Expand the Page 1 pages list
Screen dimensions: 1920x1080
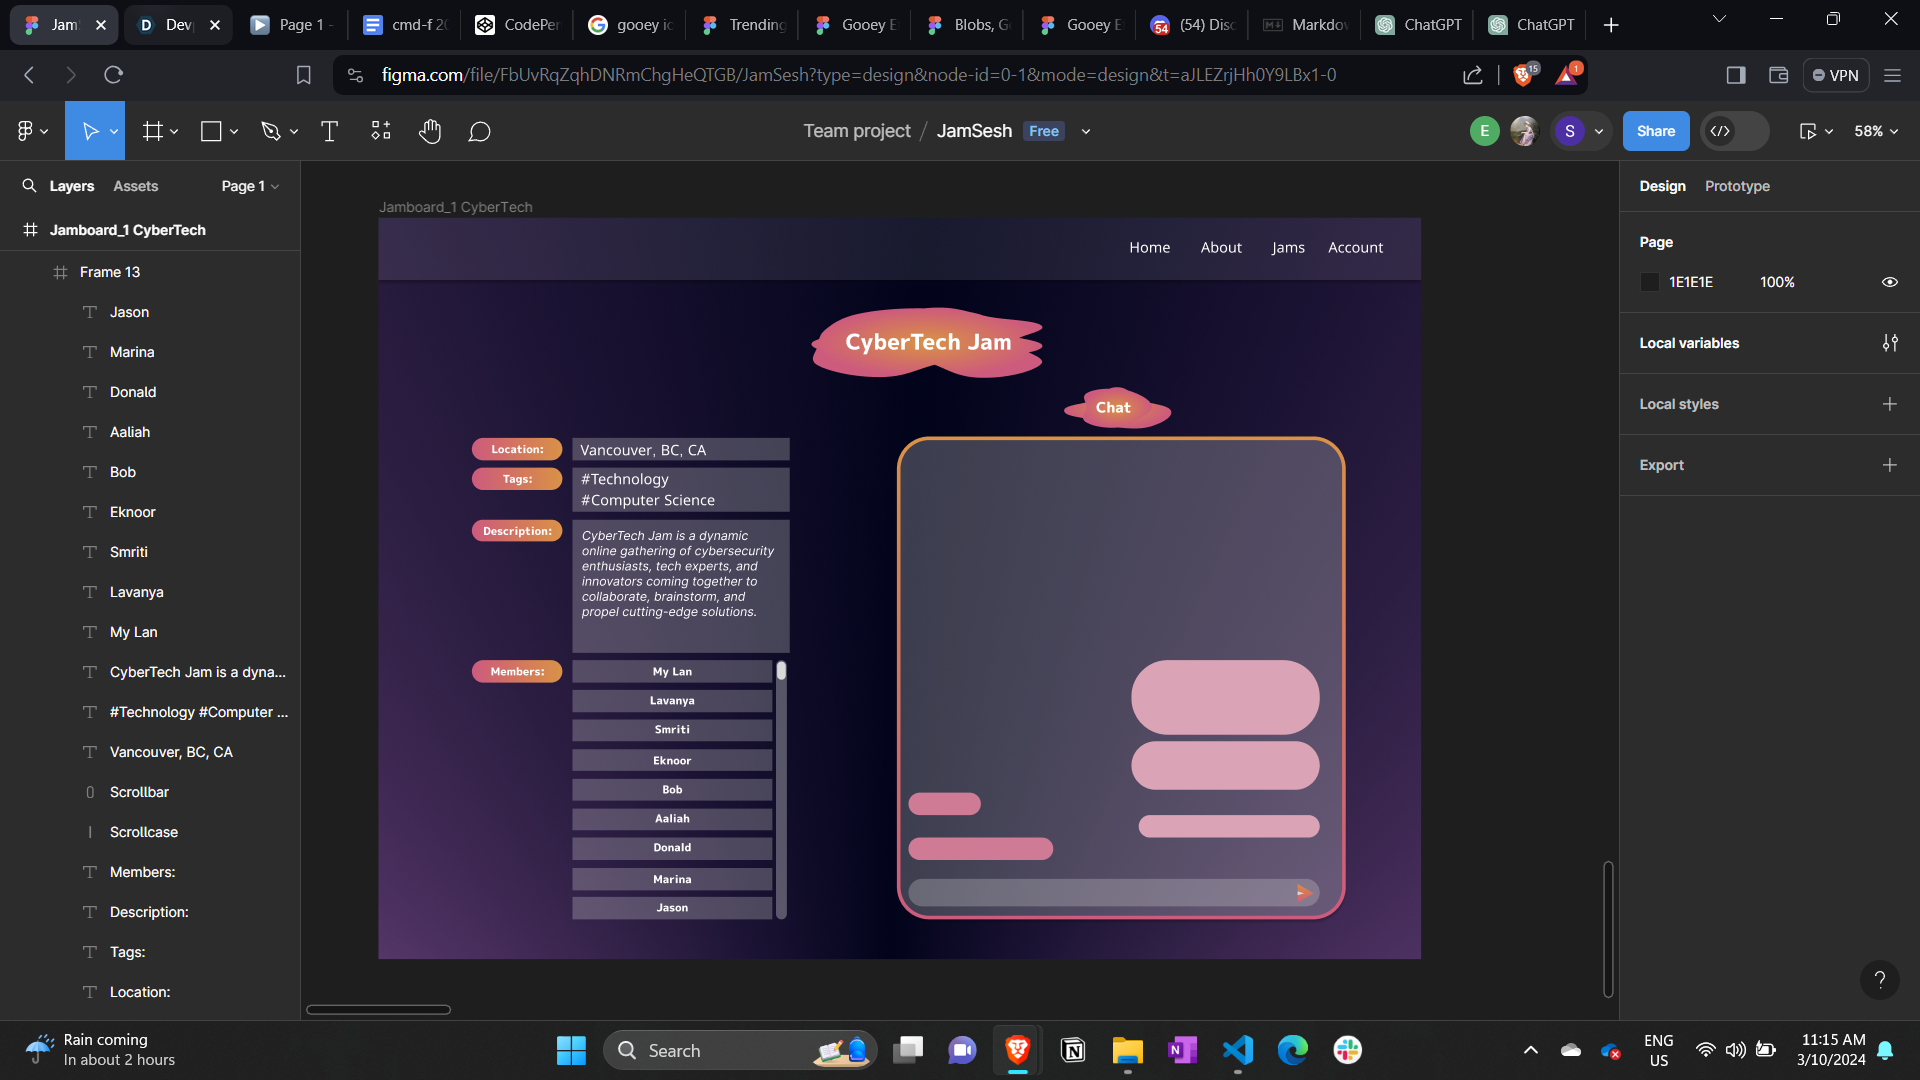250,186
